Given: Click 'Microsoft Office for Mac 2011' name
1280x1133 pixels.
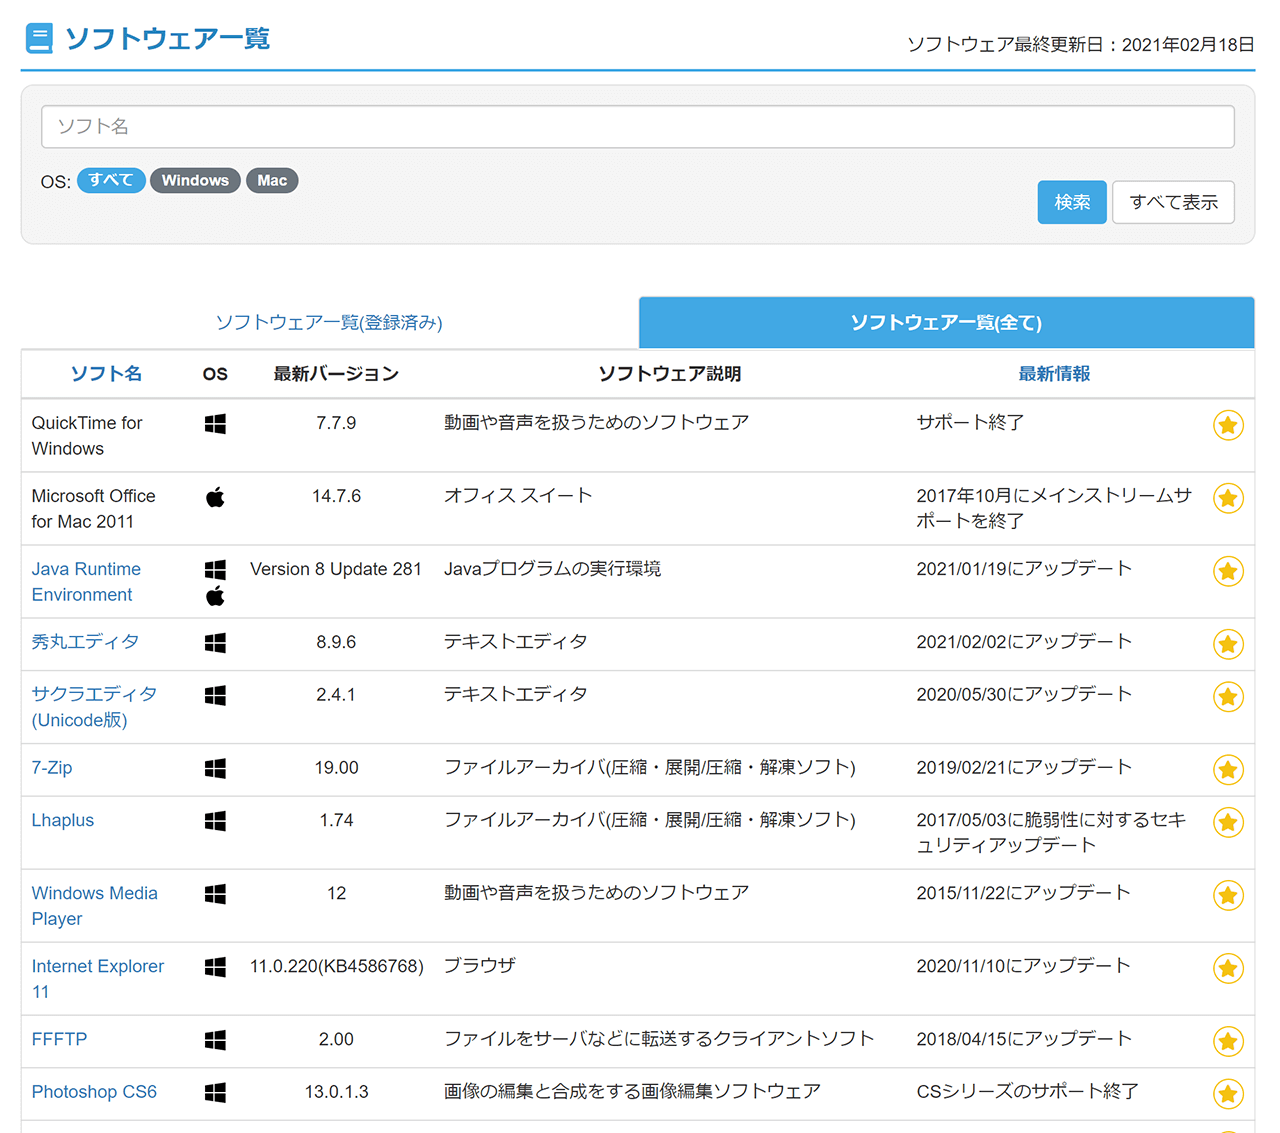Looking at the screenshot, I should 93,509.
